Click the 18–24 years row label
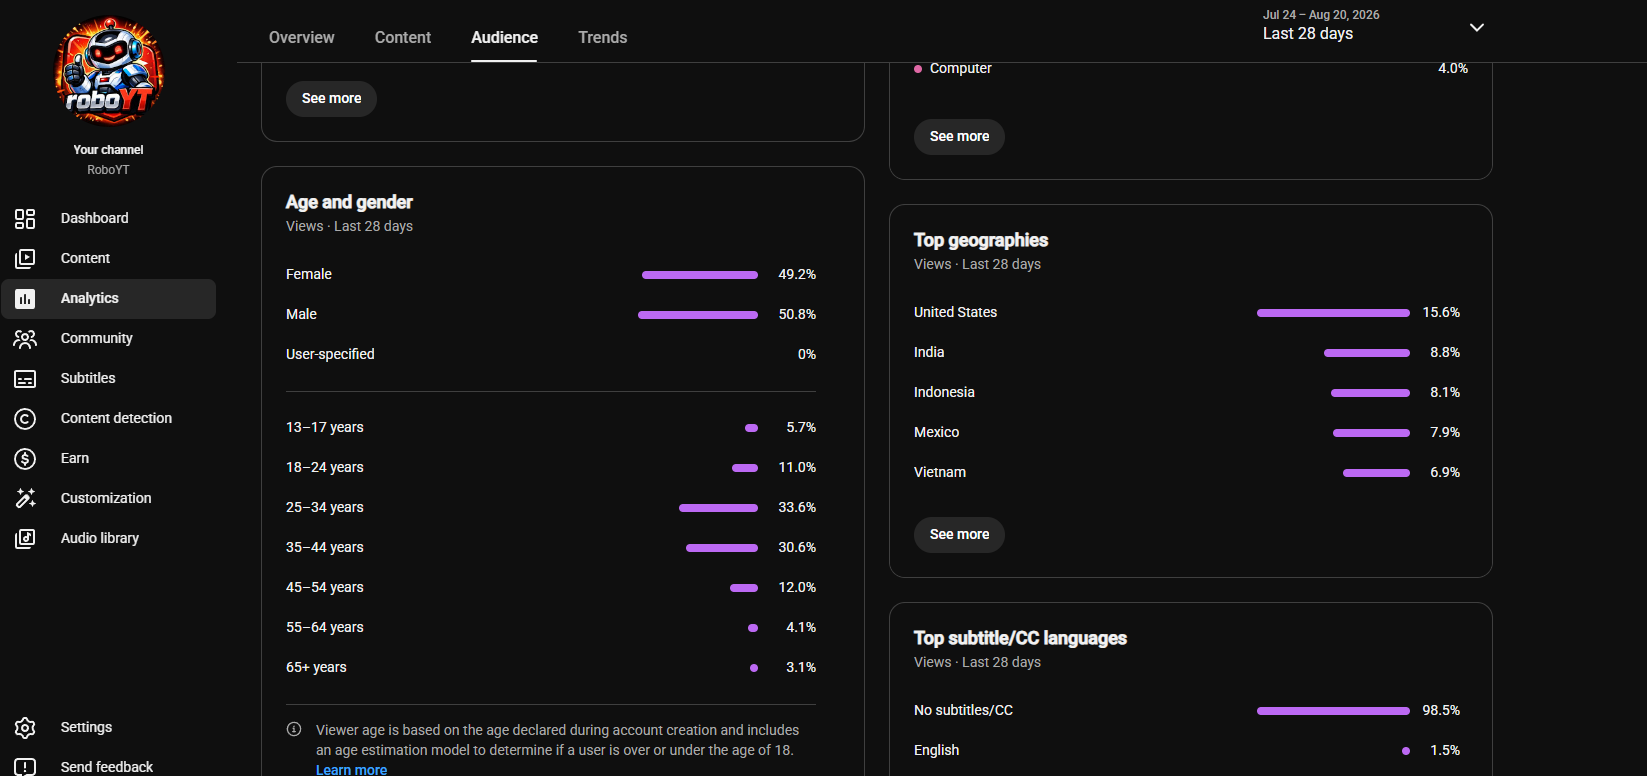This screenshot has height=776, width=1647. point(325,467)
